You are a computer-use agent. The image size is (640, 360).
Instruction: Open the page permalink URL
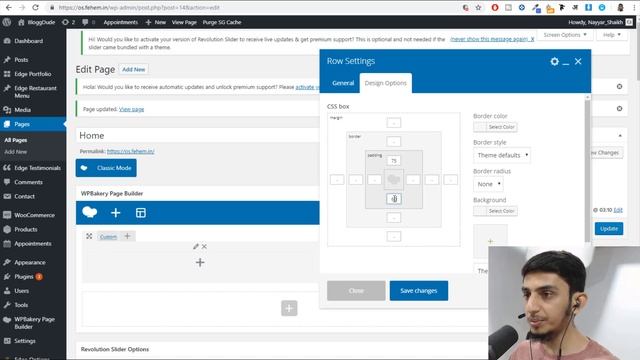point(130,151)
